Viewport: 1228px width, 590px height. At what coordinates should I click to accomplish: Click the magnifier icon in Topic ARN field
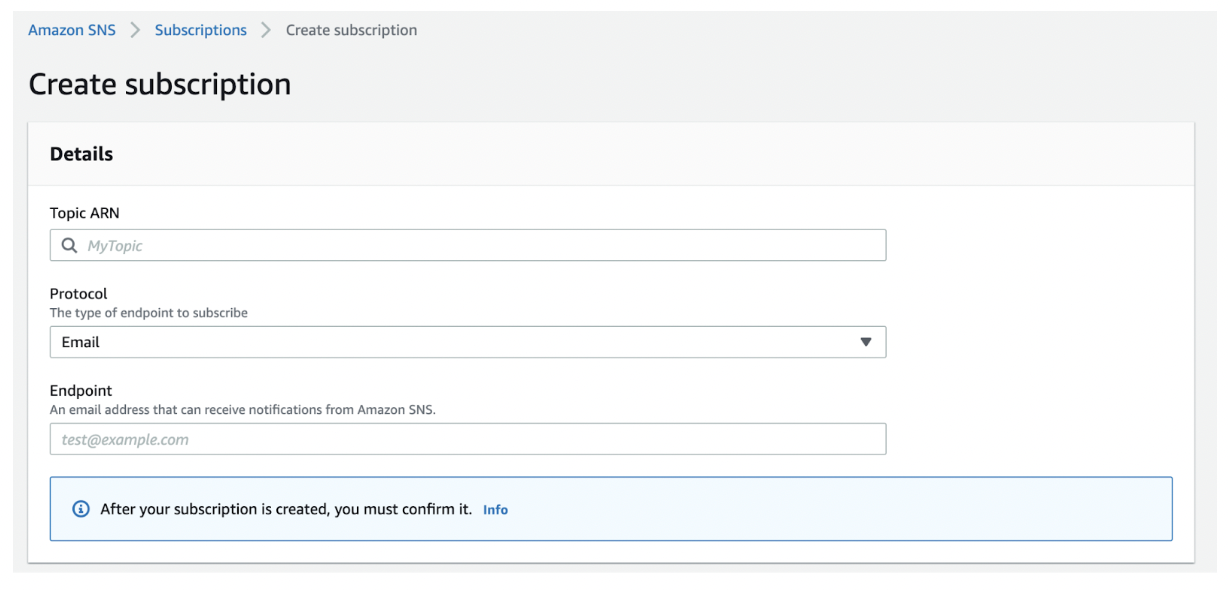(69, 246)
